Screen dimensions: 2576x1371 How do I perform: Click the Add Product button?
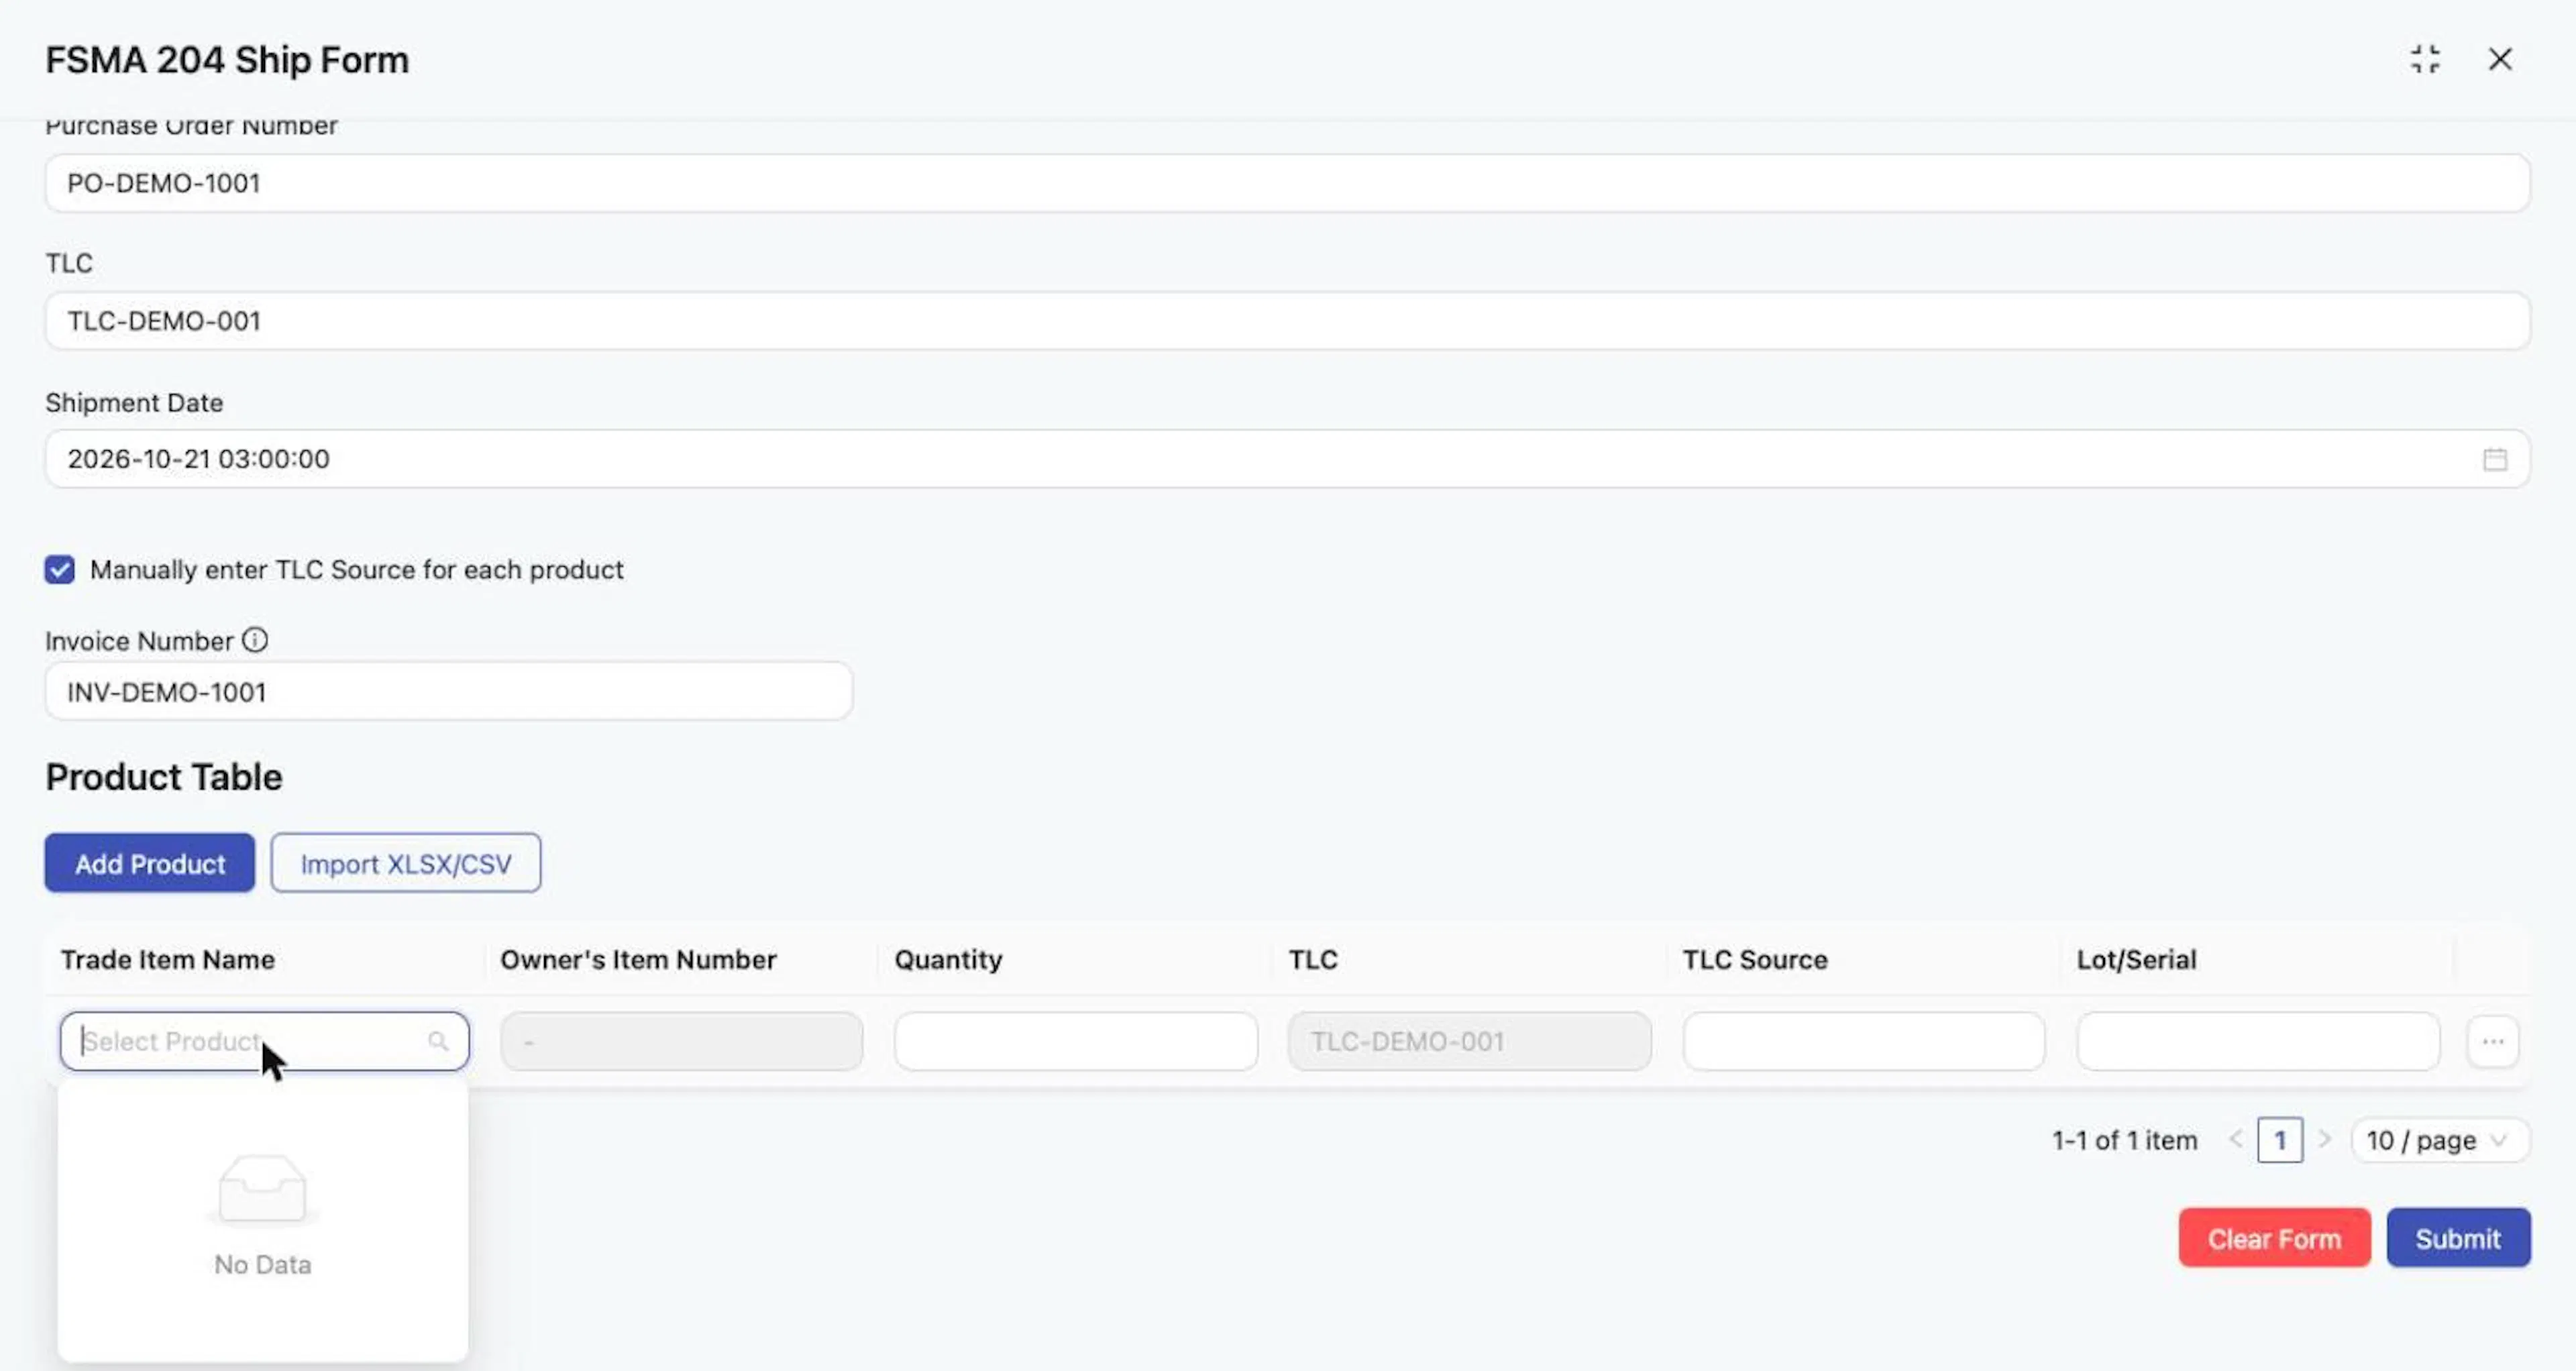coord(150,863)
